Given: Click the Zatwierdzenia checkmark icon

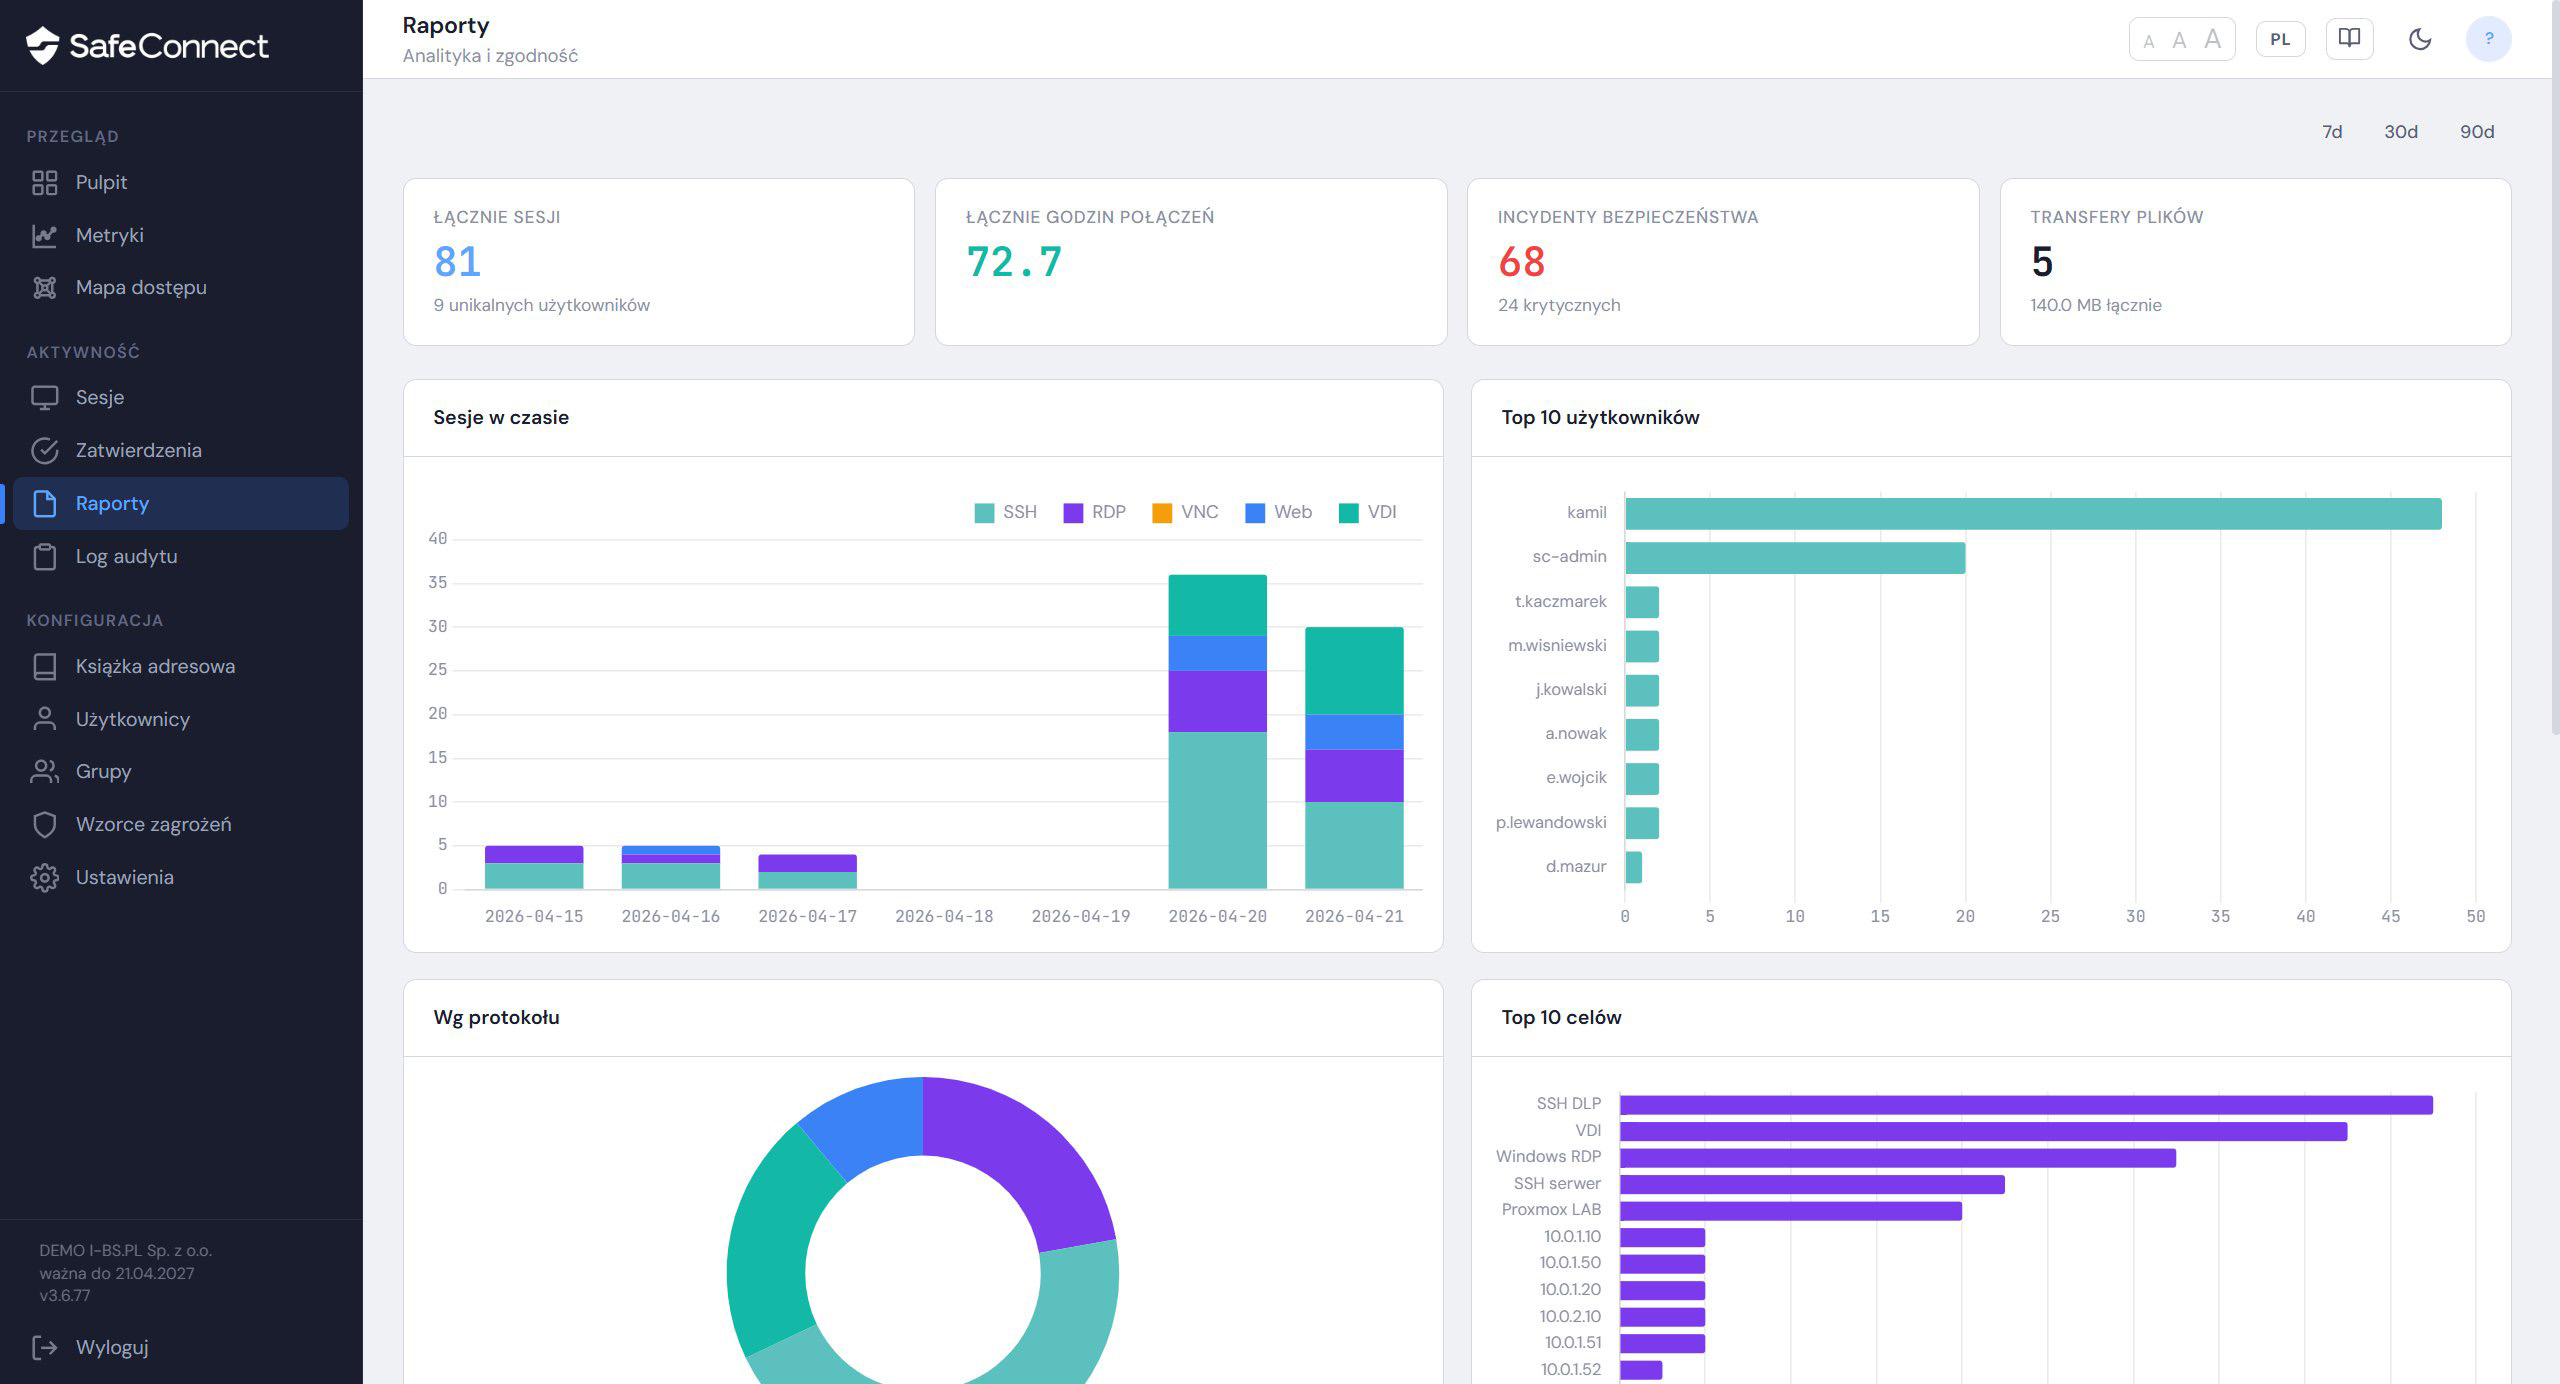Looking at the screenshot, I should click(x=44, y=450).
